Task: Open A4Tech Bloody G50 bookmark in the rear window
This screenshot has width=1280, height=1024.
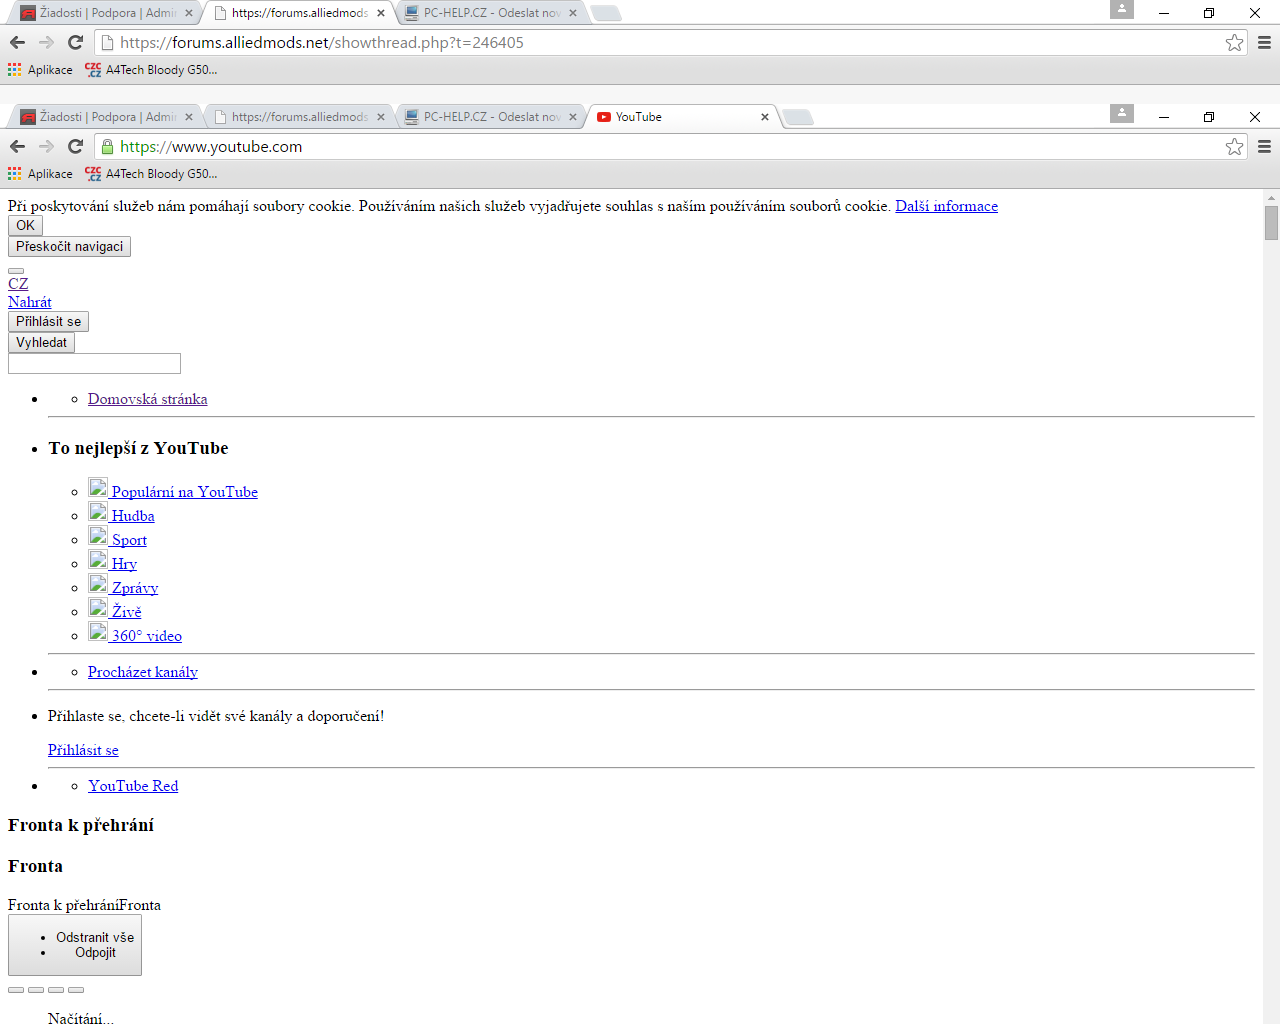Action: coord(151,70)
